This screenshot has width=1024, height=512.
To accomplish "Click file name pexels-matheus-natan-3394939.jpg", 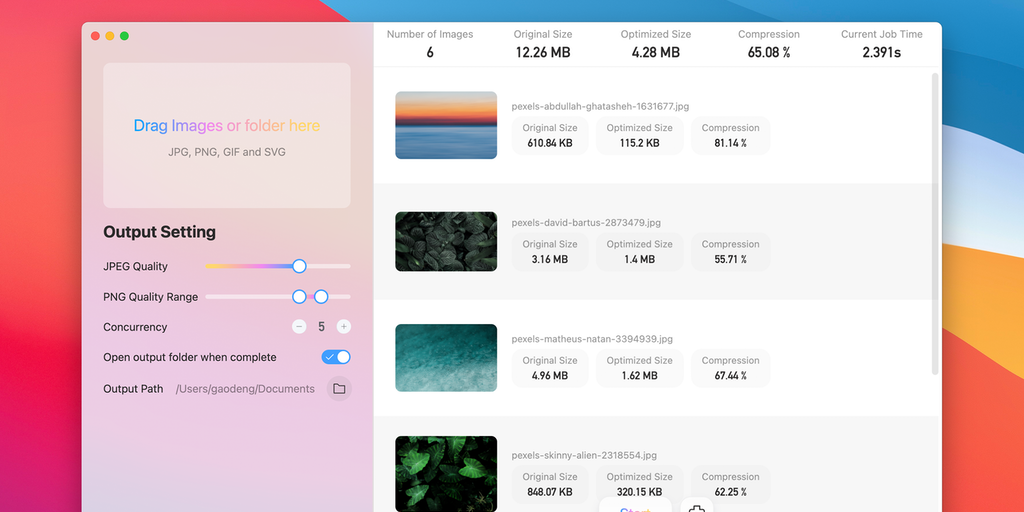I will click(x=592, y=338).
